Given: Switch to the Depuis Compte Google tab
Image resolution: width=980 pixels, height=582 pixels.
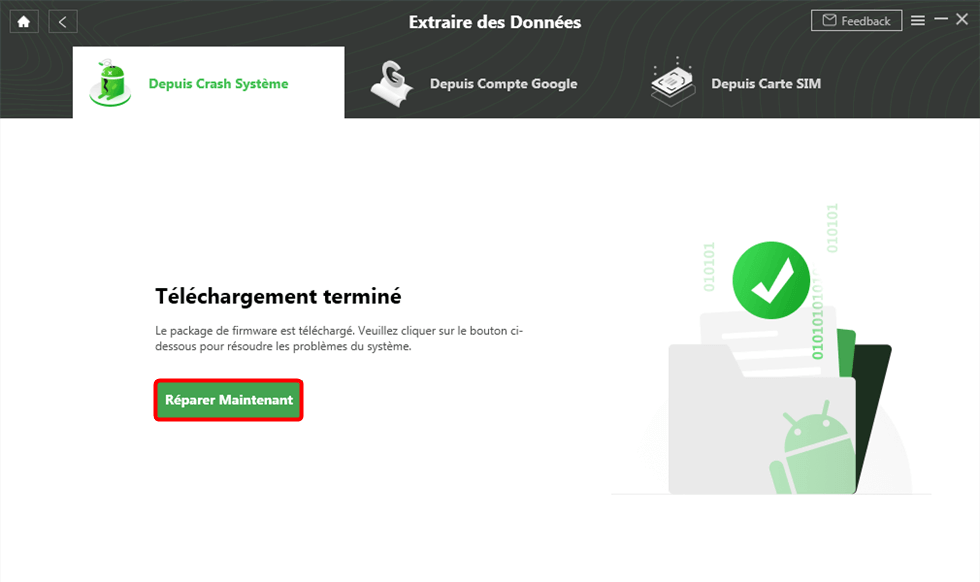Looking at the screenshot, I should tap(503, 84).
